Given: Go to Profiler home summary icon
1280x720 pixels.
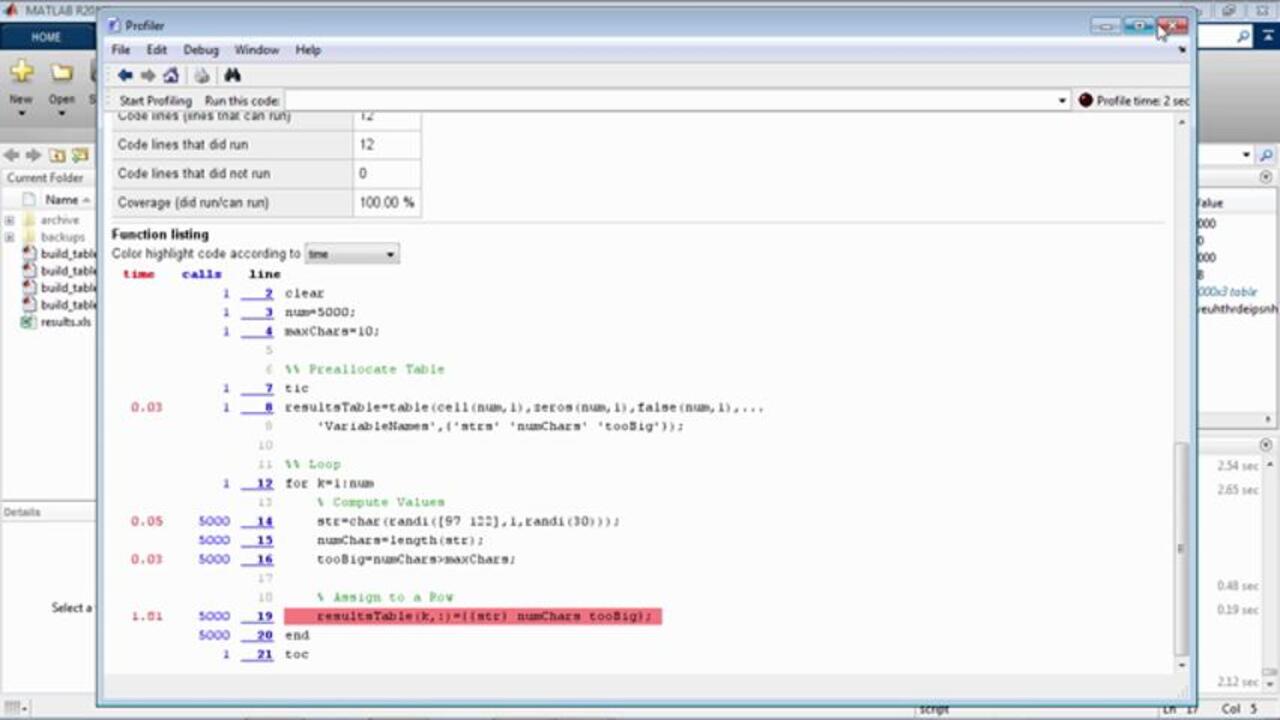Looking at the screenshot, I should 171,76.
